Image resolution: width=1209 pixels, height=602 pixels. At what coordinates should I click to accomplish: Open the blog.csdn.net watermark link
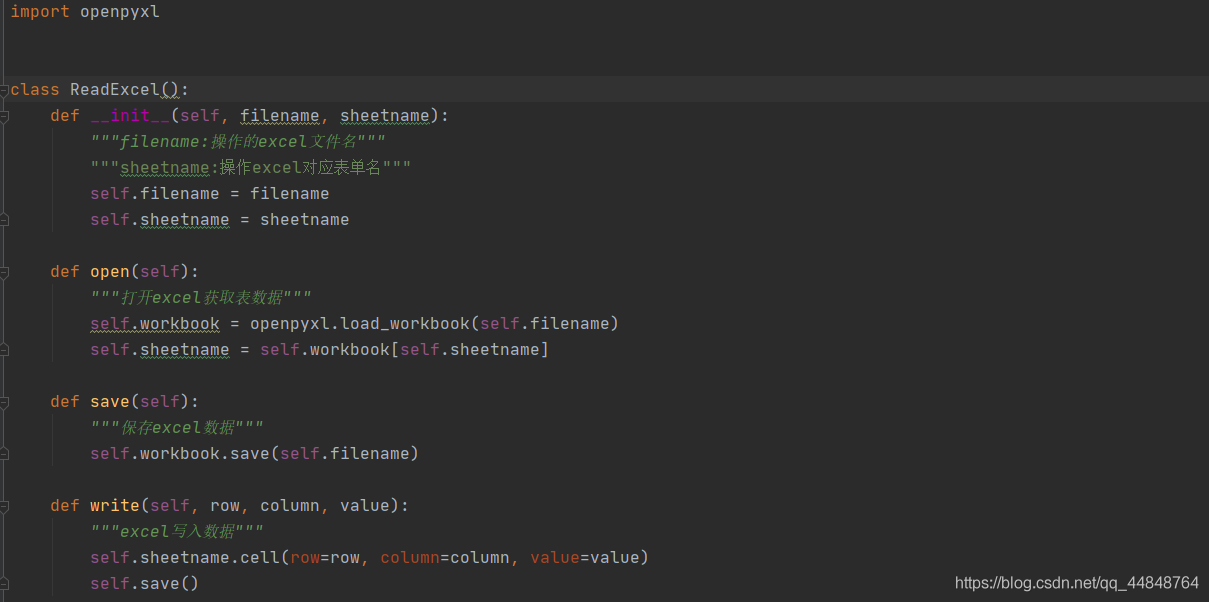pyautogui.click(x=1076, y=583)
